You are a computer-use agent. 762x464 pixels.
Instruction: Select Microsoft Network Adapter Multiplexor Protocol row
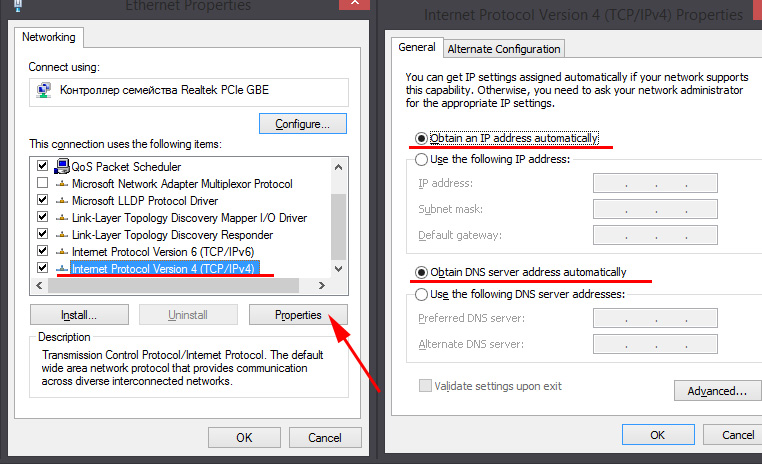click(182, 184)
